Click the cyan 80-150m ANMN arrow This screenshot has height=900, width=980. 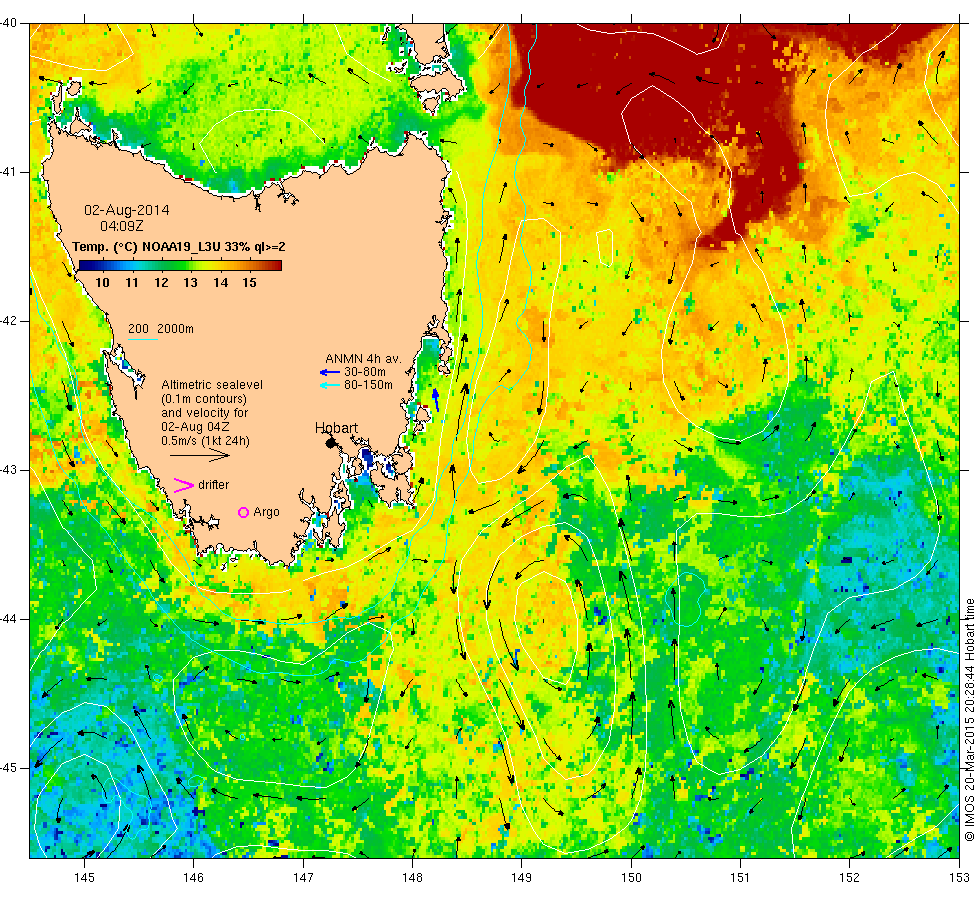click(329, 385)
